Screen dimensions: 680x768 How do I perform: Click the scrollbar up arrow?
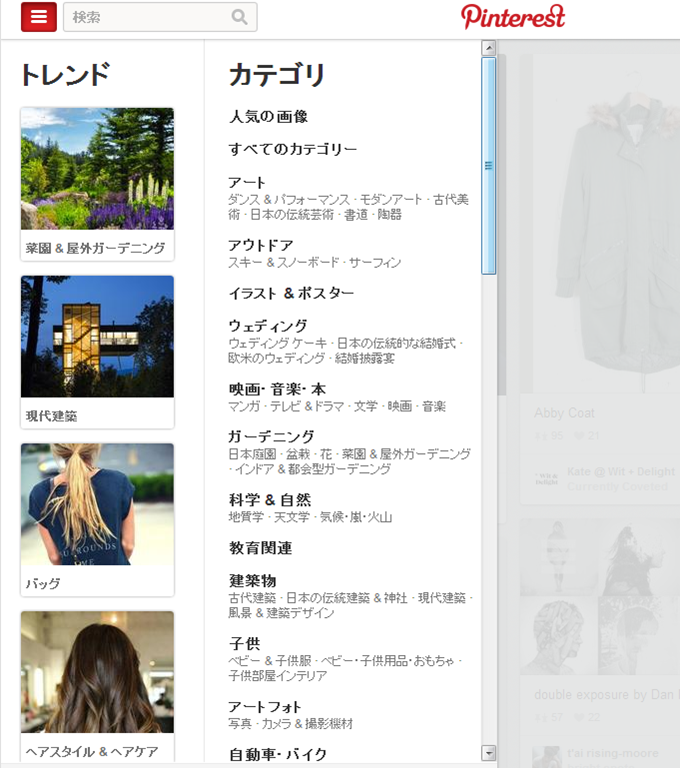(x=489, y=47)
